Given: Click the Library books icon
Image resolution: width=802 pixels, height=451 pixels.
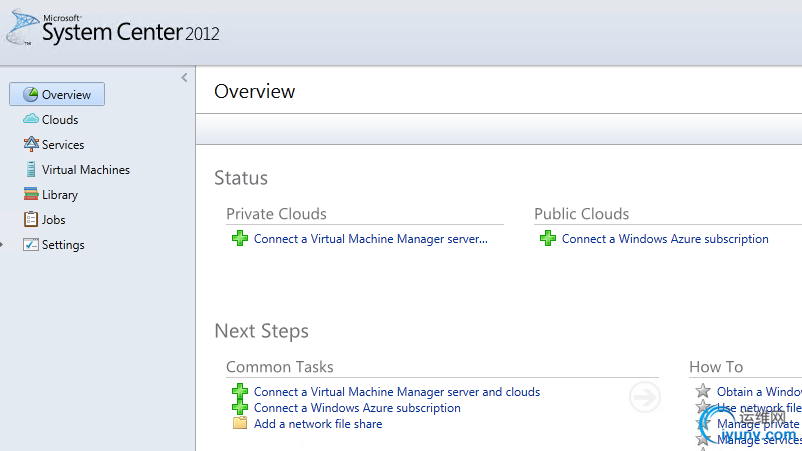Looking at the screenshot, I should 31,194.
